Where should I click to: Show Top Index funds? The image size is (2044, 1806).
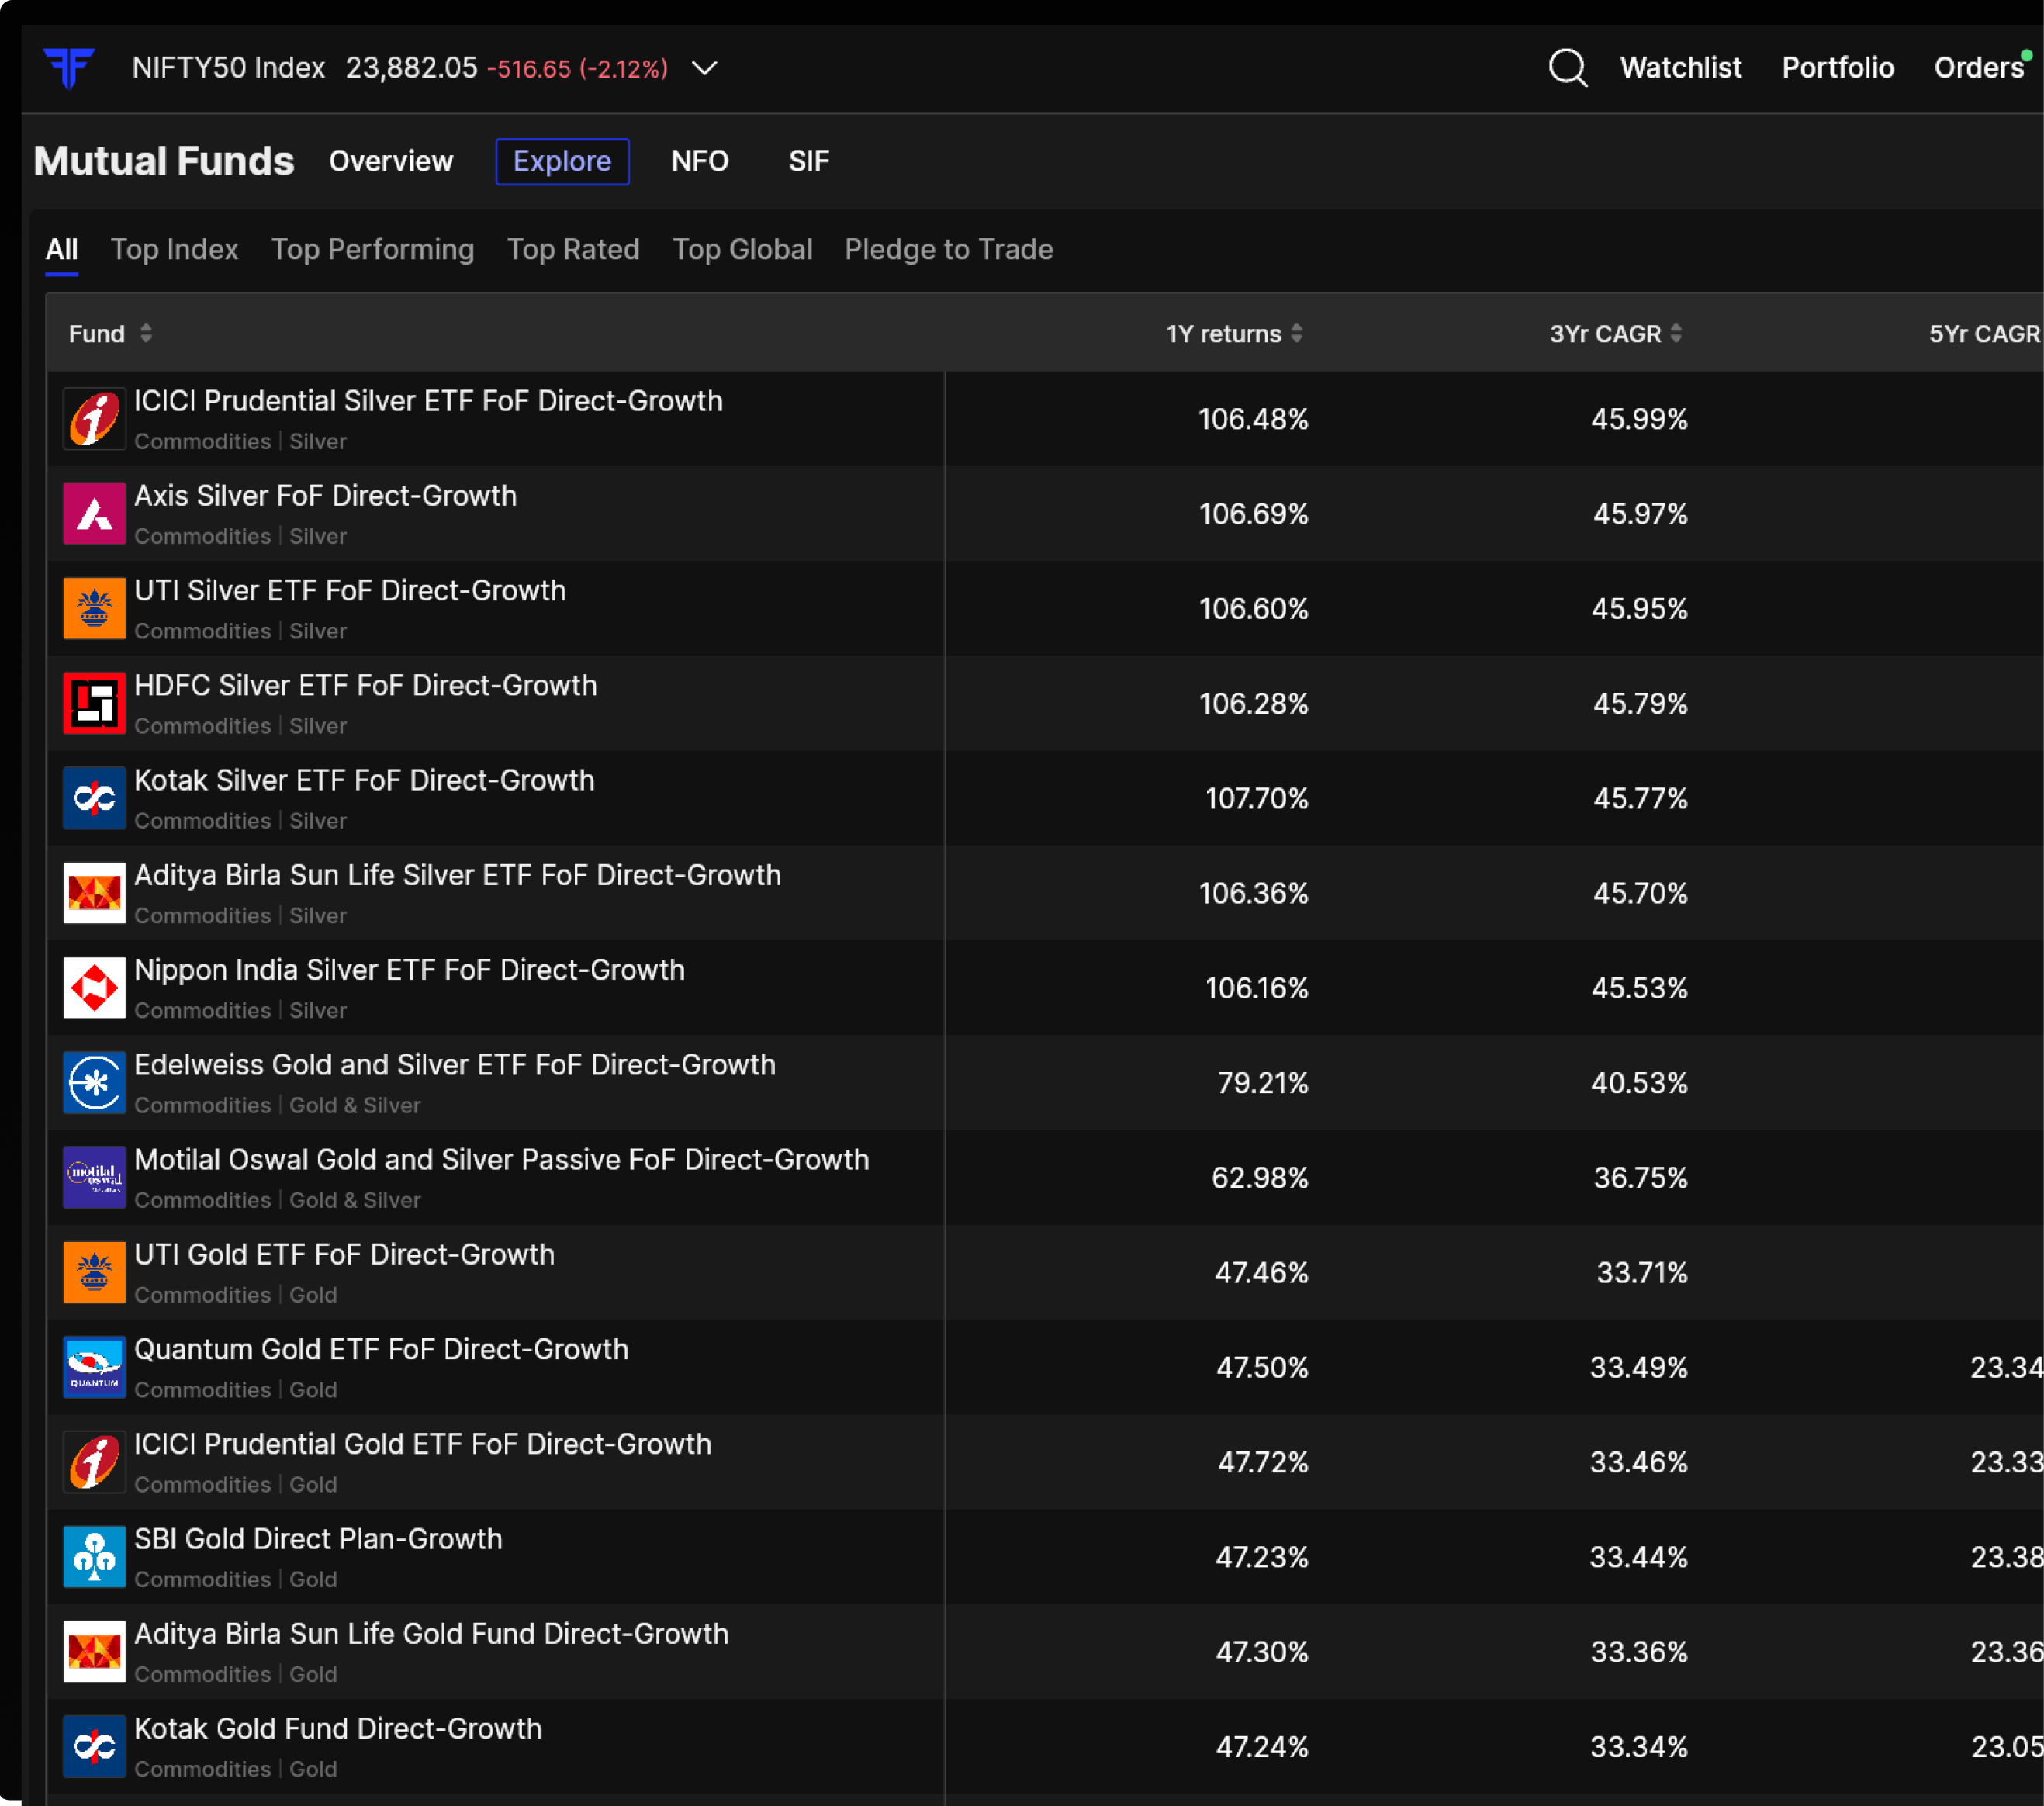click(174, 249)
